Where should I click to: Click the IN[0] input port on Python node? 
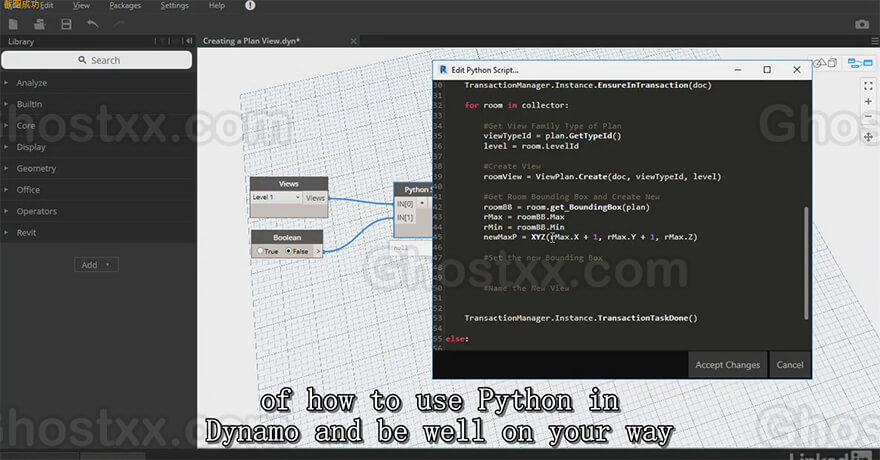pyautogui.click(x=405, y=204)
